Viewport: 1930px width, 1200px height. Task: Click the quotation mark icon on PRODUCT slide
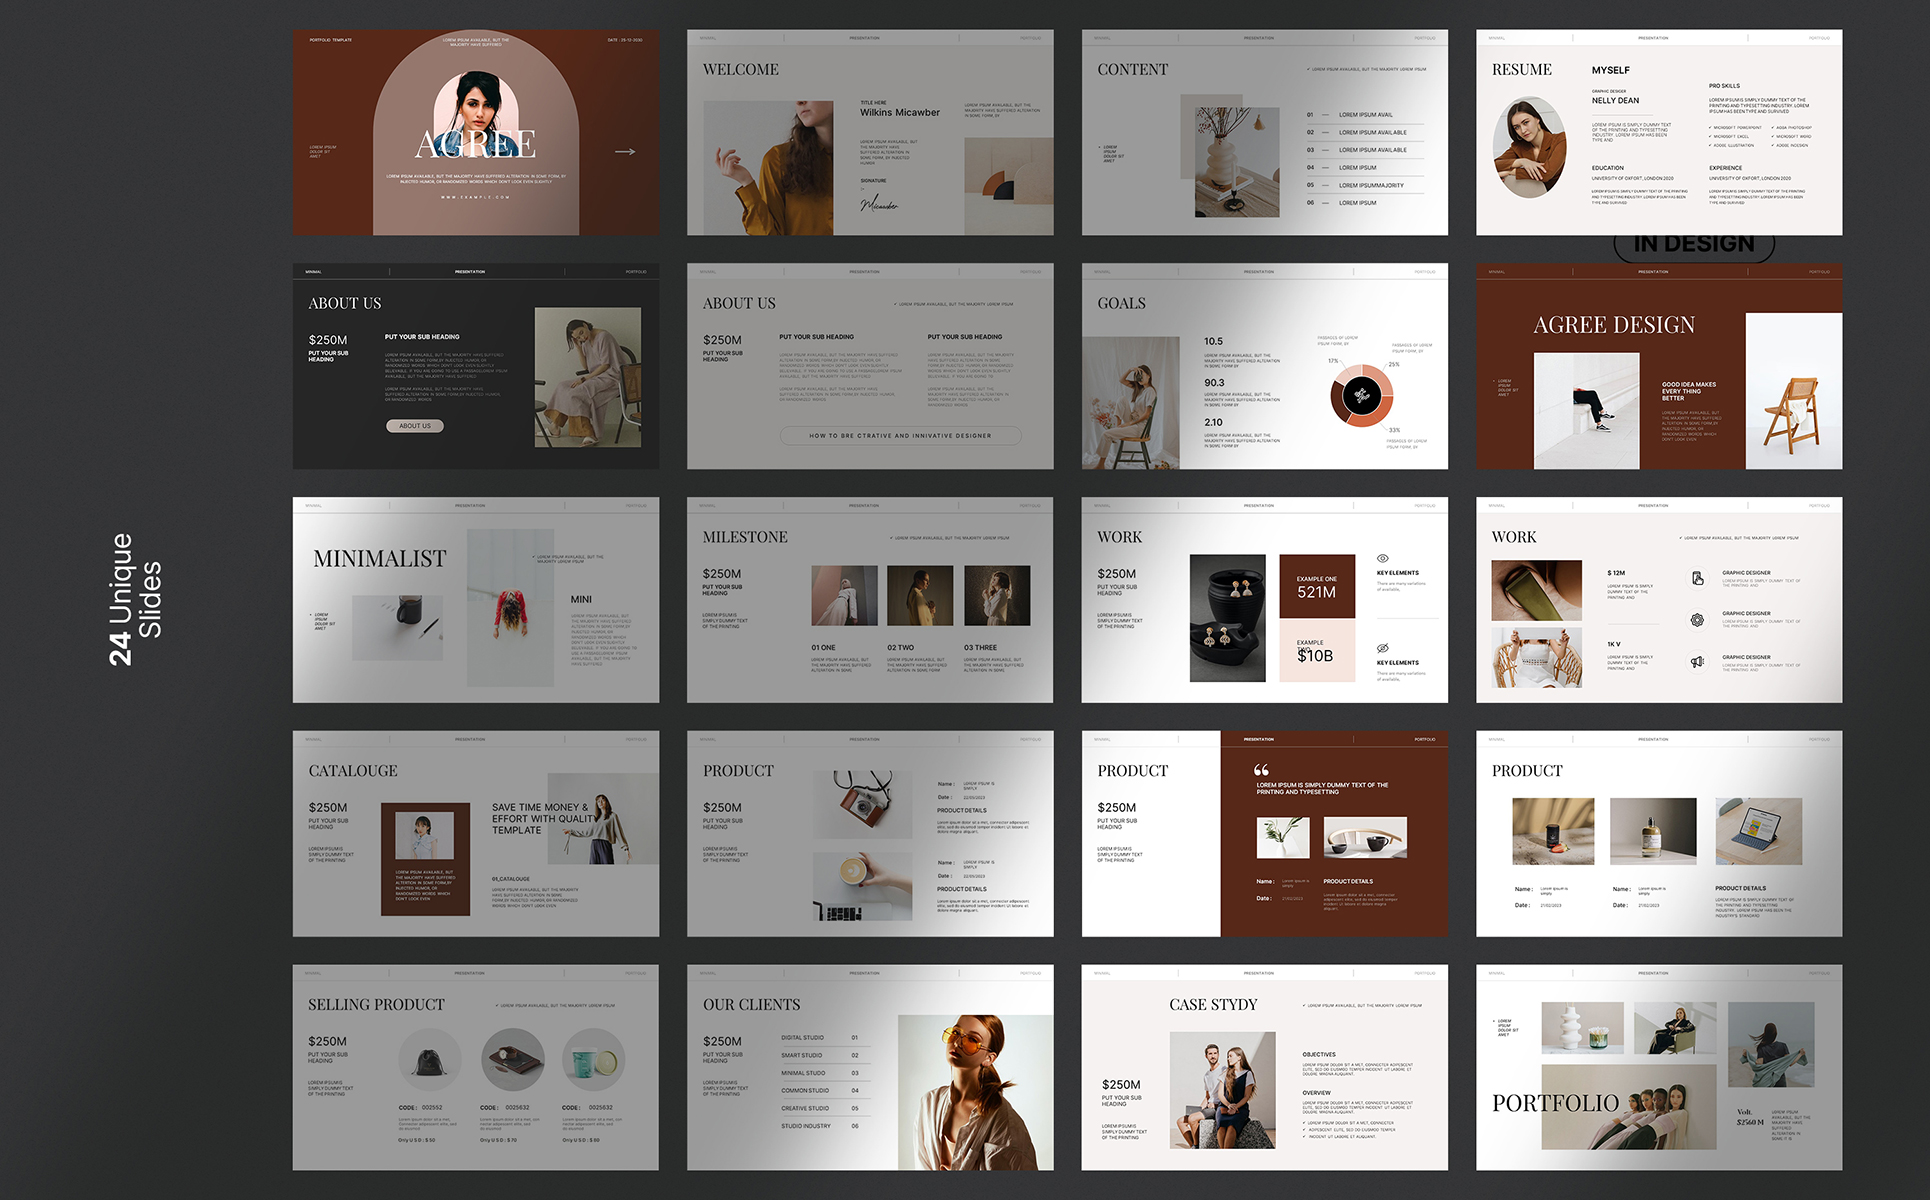click(x=1261, y=770)
